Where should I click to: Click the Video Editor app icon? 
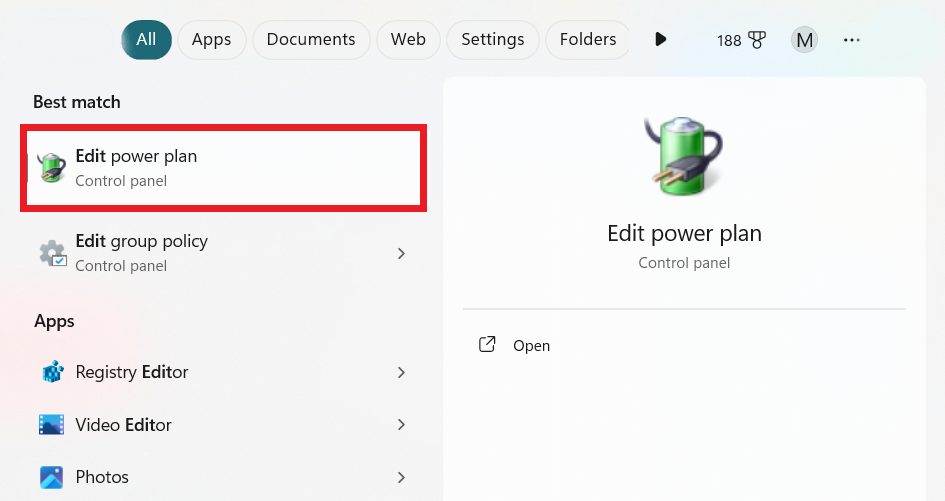pyautogui.click(x=52, y=425)
